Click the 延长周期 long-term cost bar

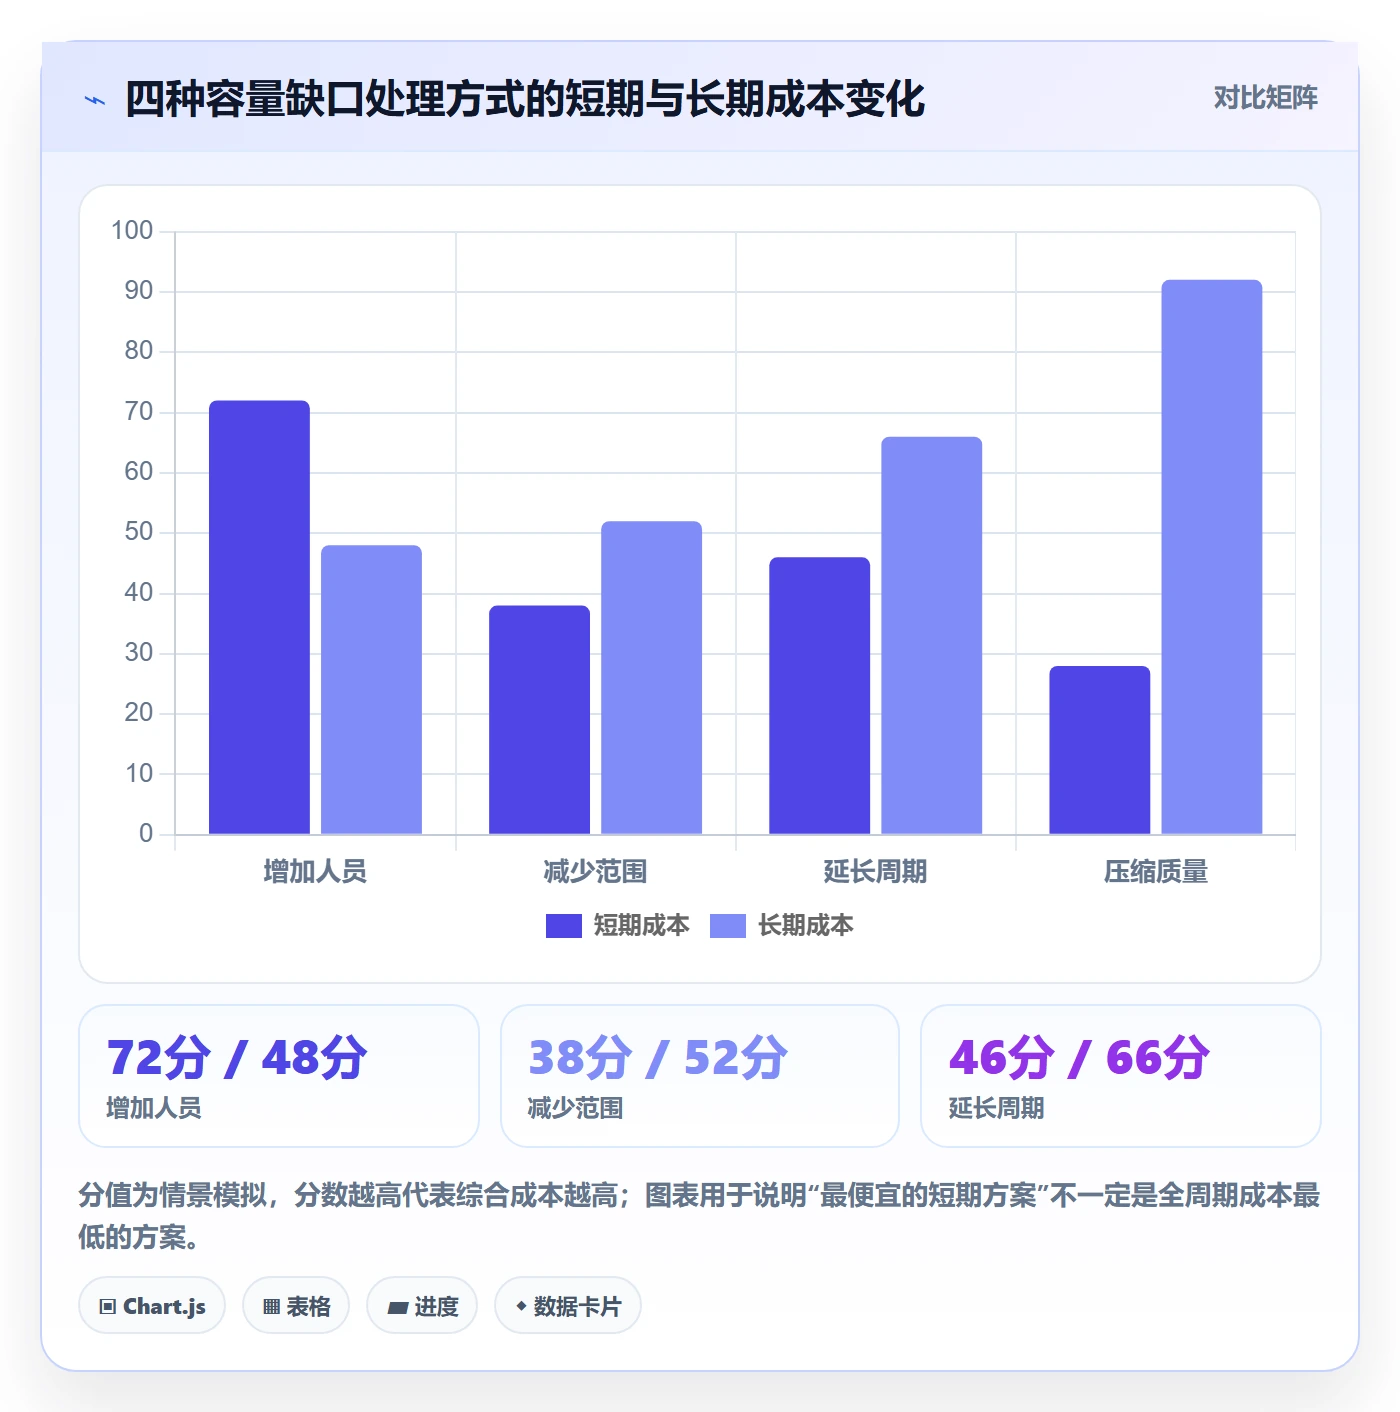[x=931, y=635]
